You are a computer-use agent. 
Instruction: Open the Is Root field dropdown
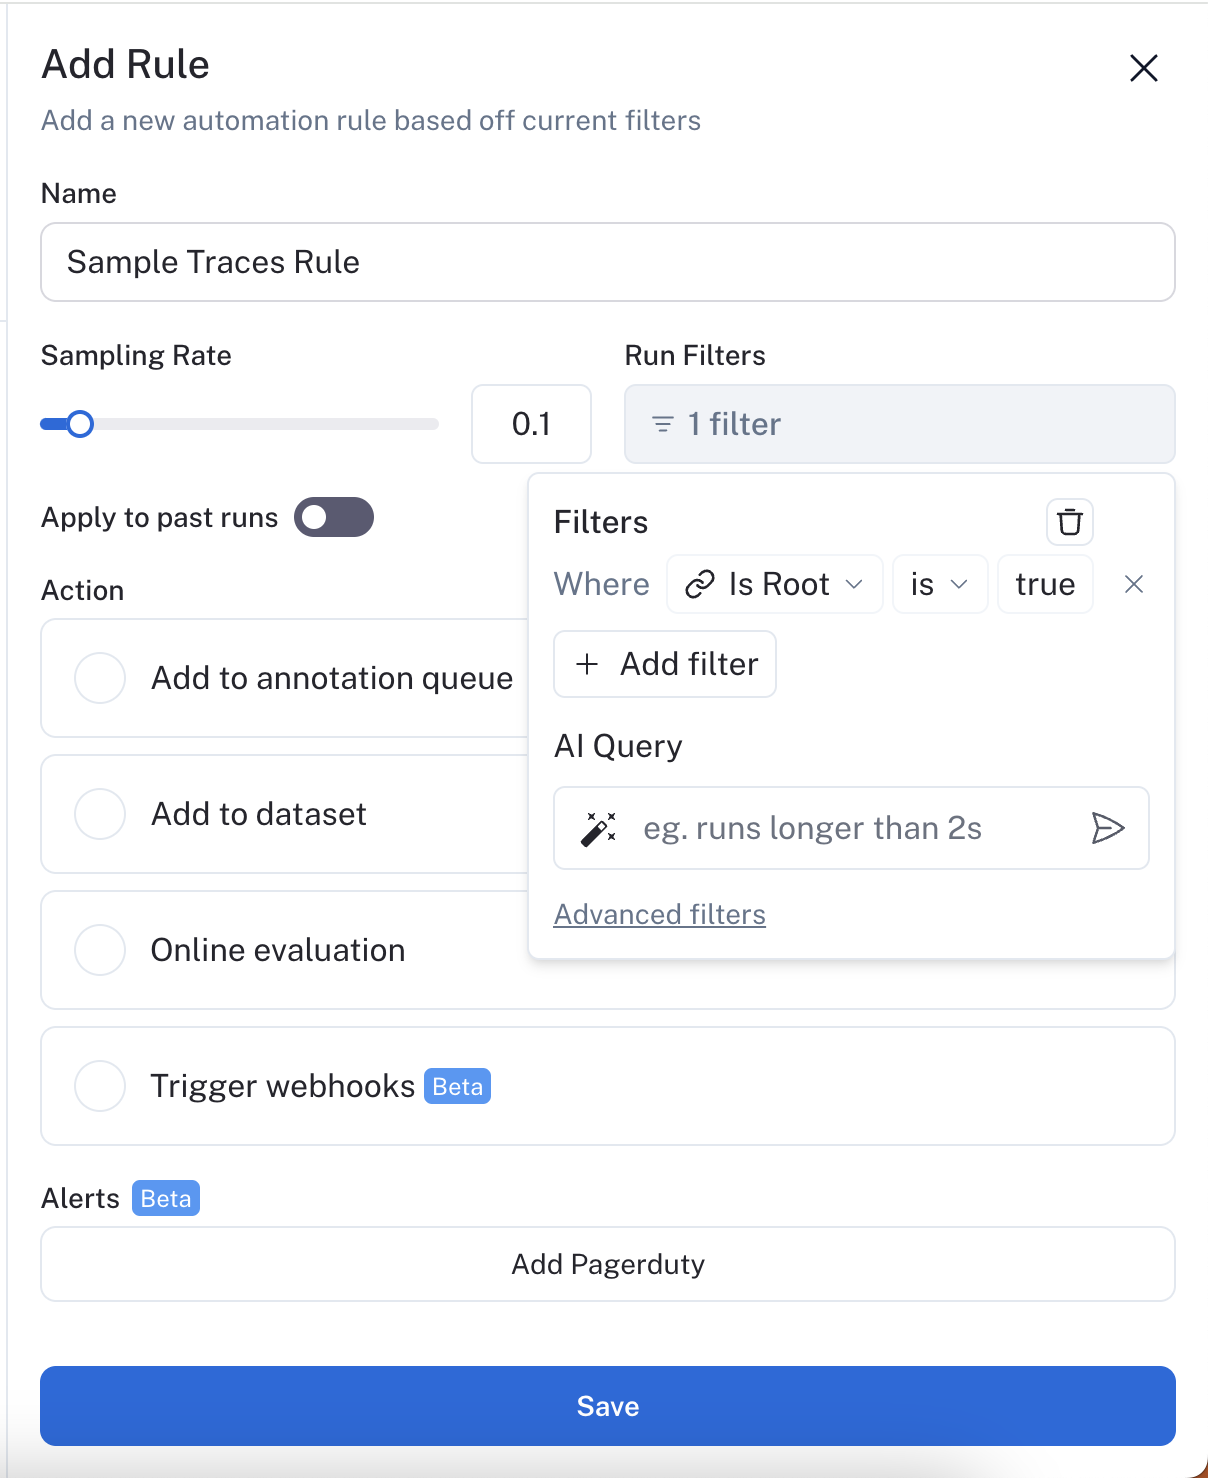(775, 584)
